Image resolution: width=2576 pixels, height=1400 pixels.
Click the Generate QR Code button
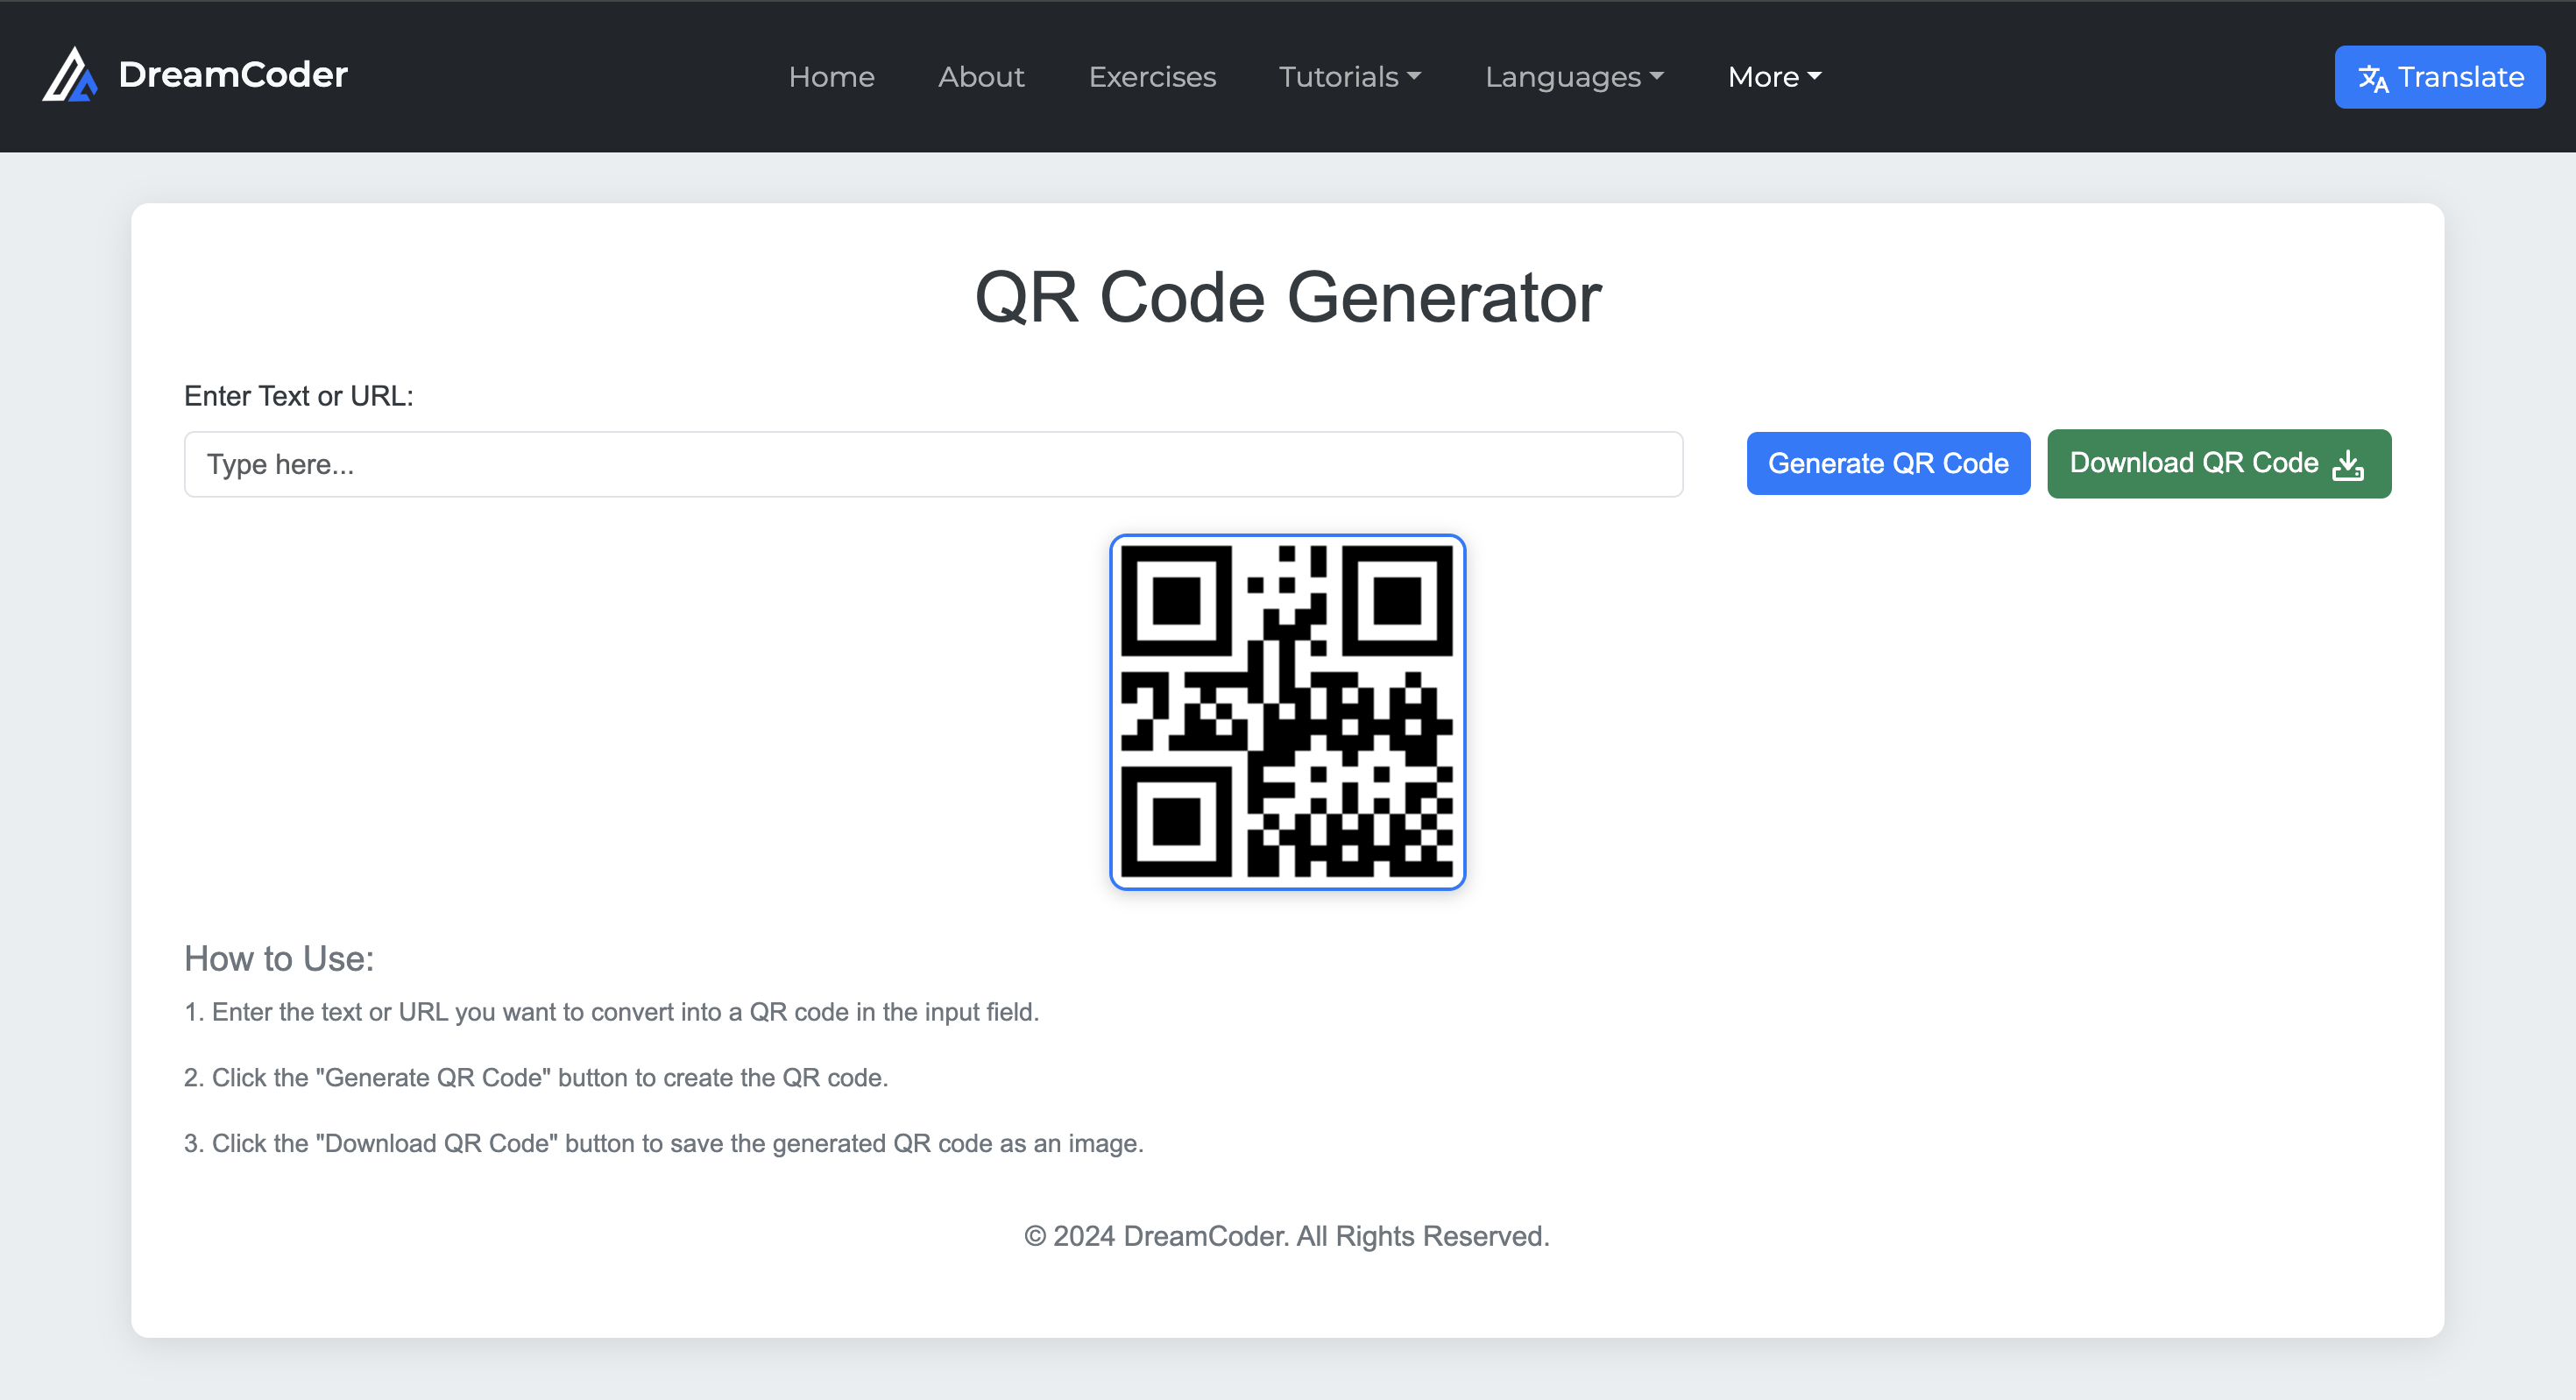pos(1888,463)
